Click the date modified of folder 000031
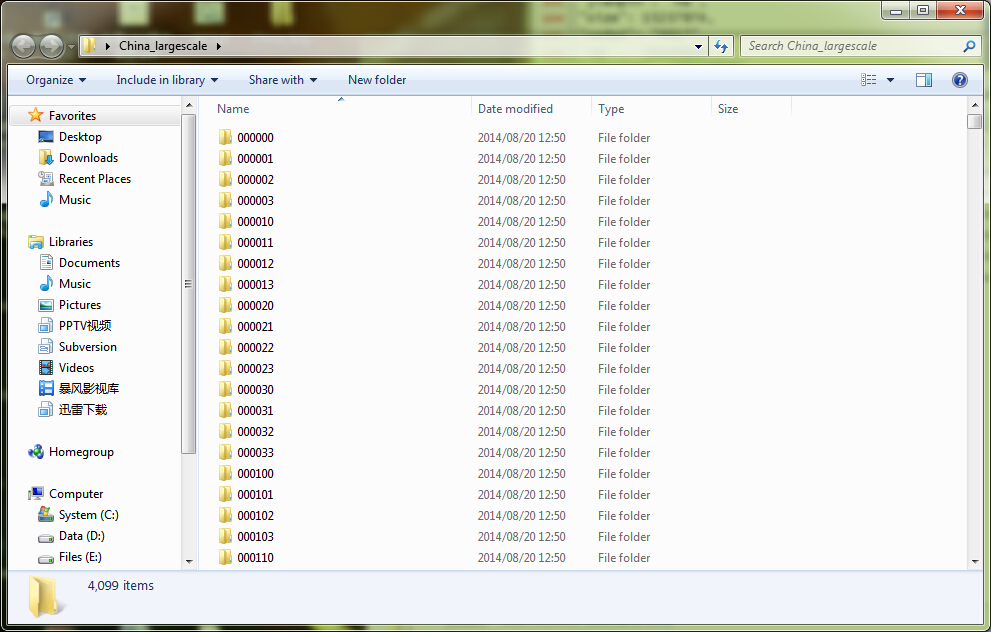Screen dimensions: 991x632 point(521,411)
